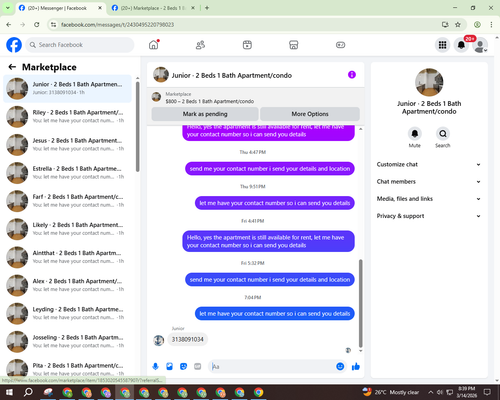The height and width of the screenshot is (400, 500).
Task: Click Junior's avatar beside the phone number message
Action: click(158, 340)
